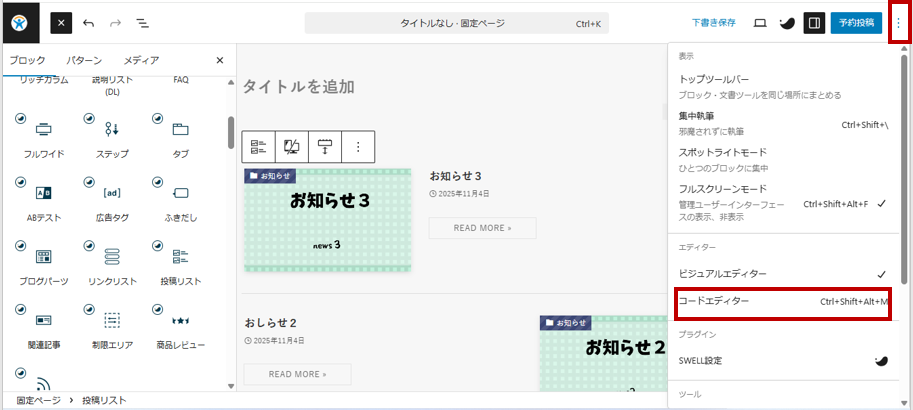Open the three-dot options menu in header
The width and height of the screenshot is (913, 410).
897,22
